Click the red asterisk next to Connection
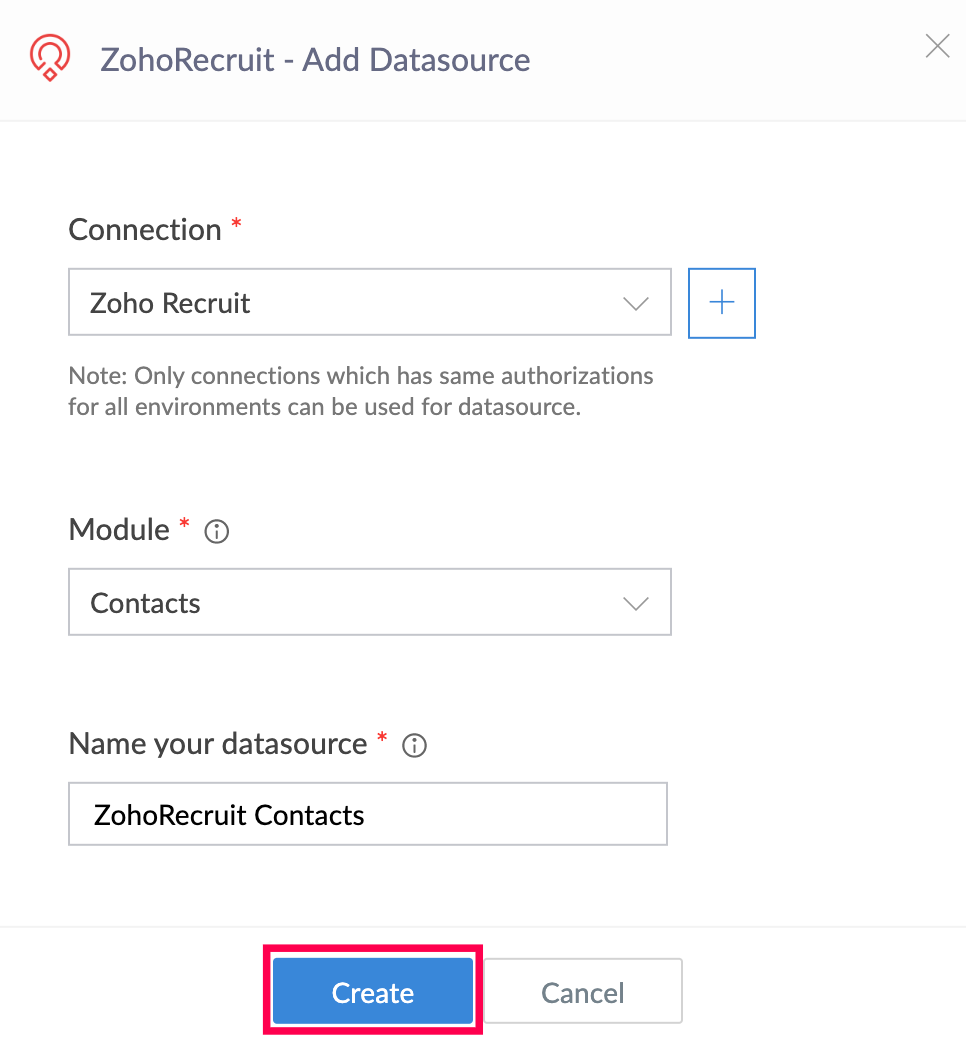Screen dimensions: 966x1046 point(236,225)
